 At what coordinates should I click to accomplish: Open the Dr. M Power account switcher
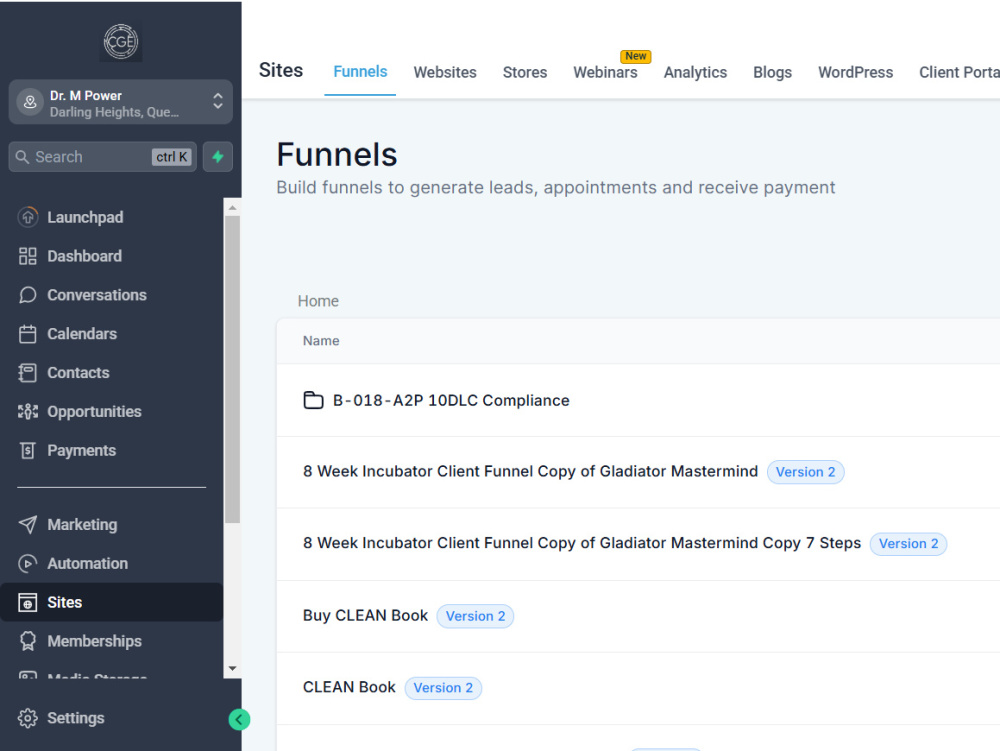[121, 102]
